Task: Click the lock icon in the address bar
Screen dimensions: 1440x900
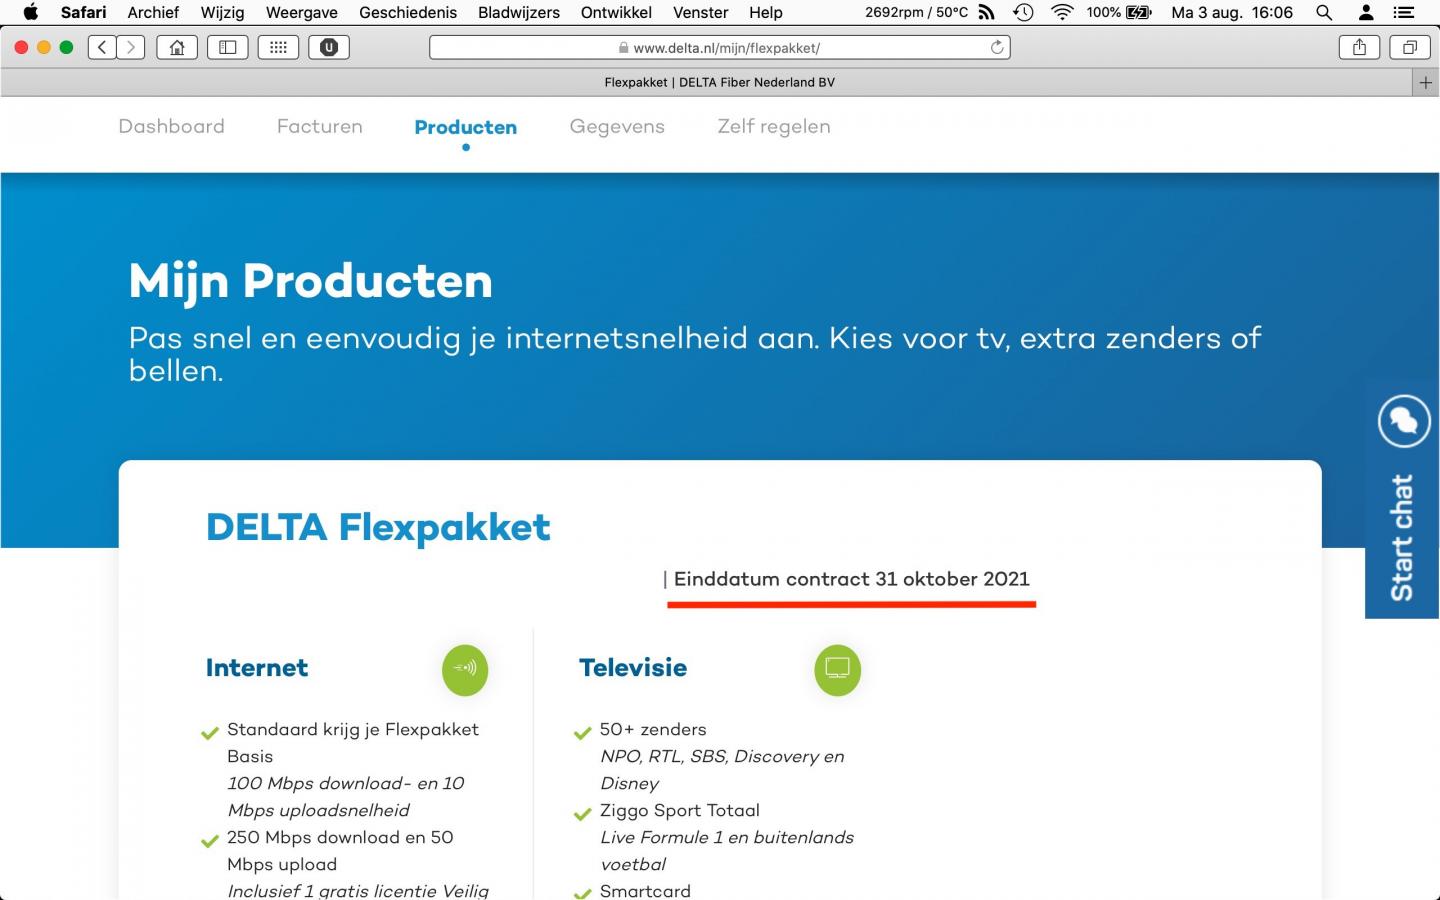Action: (624, 47)
